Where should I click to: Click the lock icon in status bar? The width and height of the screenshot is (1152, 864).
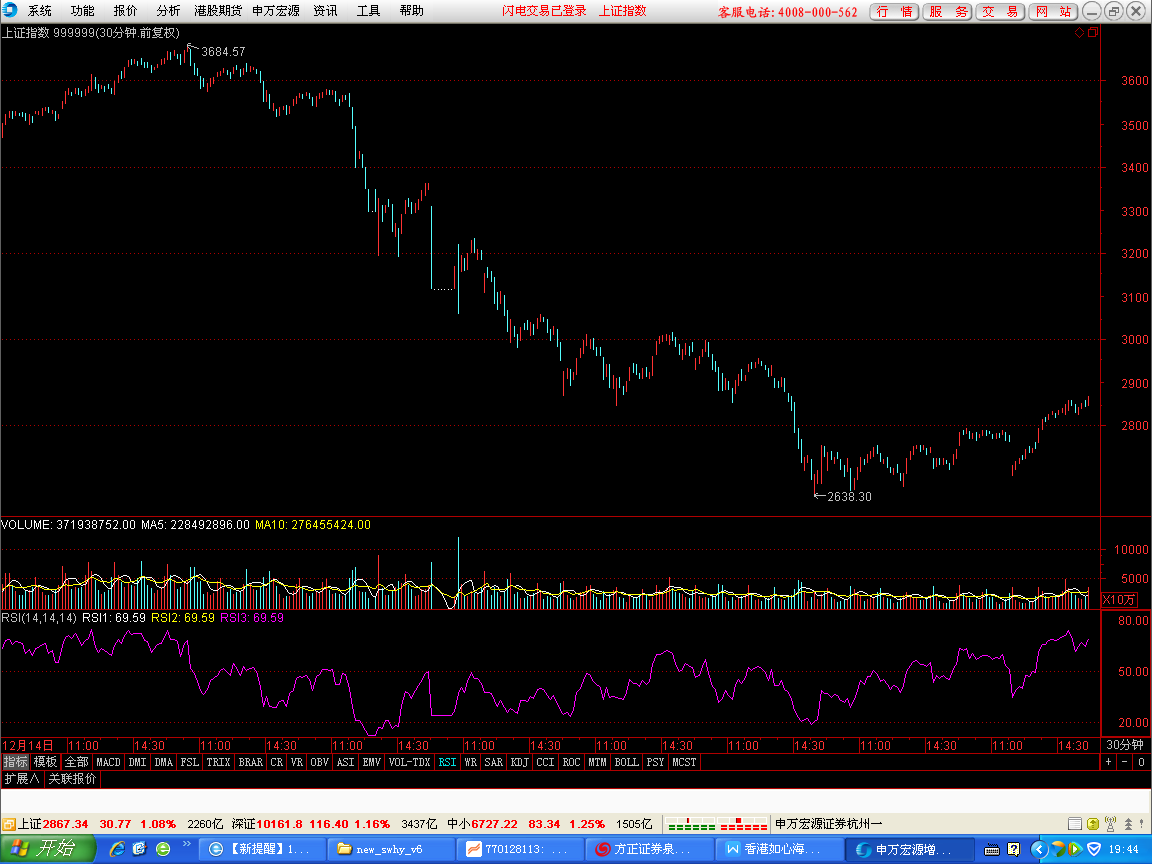[x=9, y=824]
